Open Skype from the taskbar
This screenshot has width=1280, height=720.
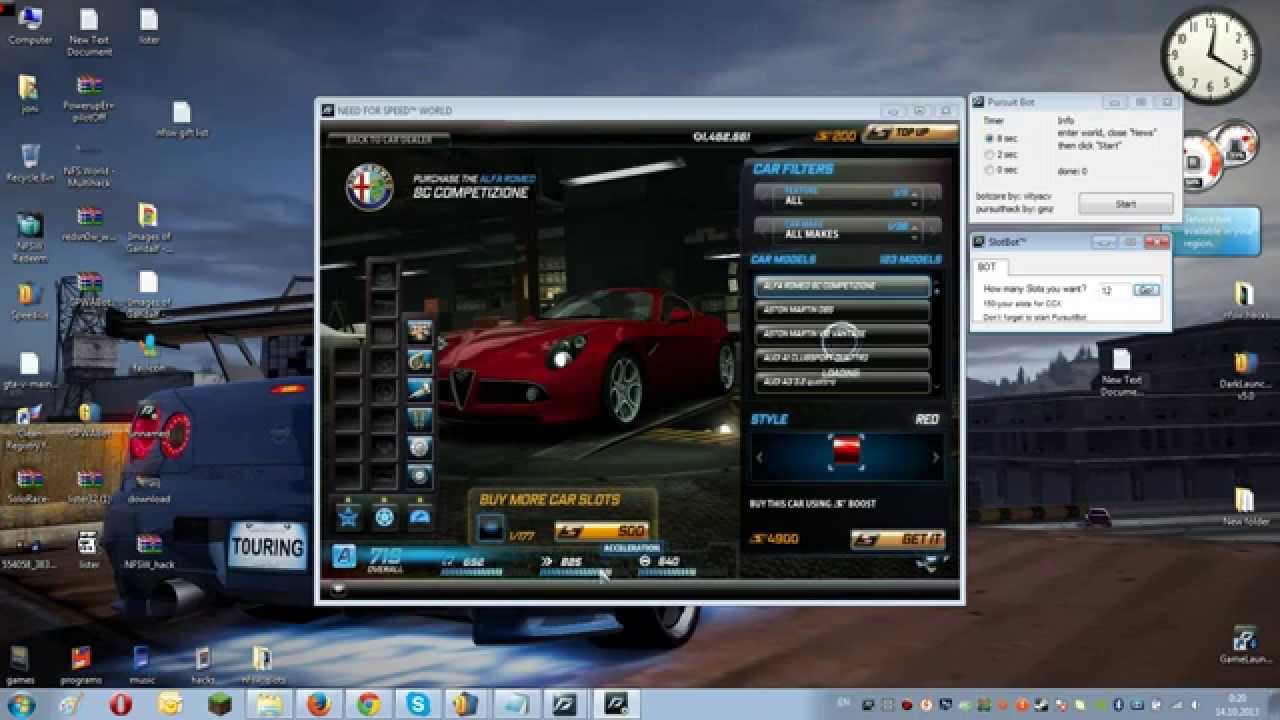pyautogui.click(x=417, y=705)
